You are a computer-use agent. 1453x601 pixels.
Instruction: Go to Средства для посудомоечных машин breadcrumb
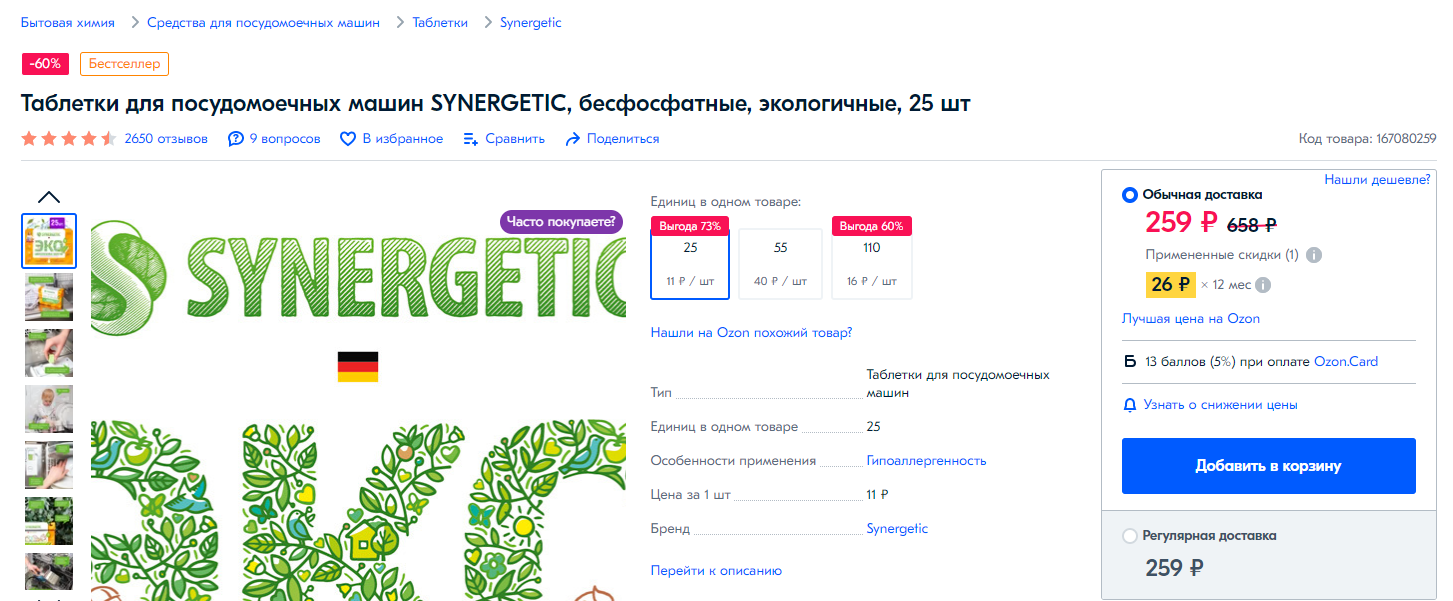[263, 22]
